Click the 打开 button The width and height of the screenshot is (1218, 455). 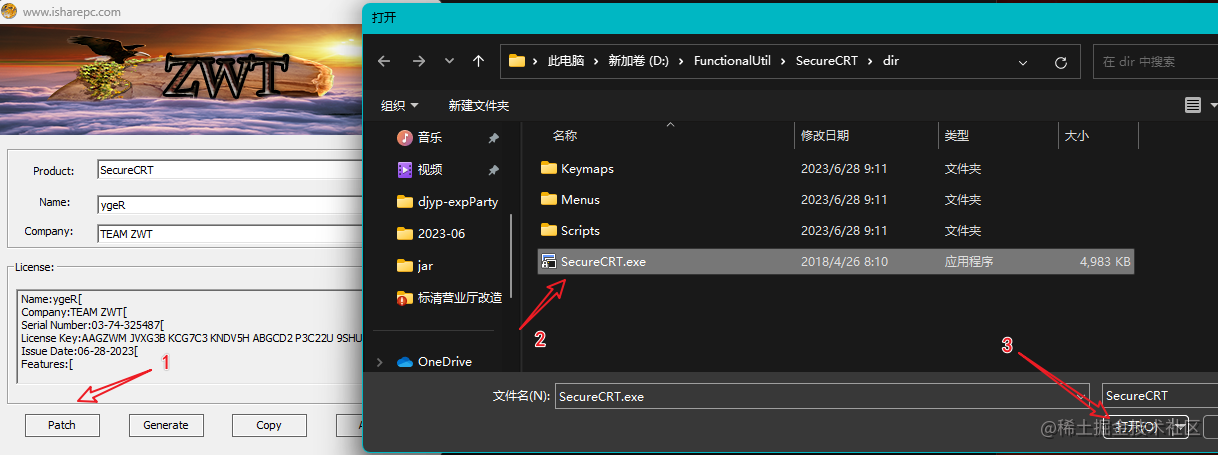pos(1139,427)
